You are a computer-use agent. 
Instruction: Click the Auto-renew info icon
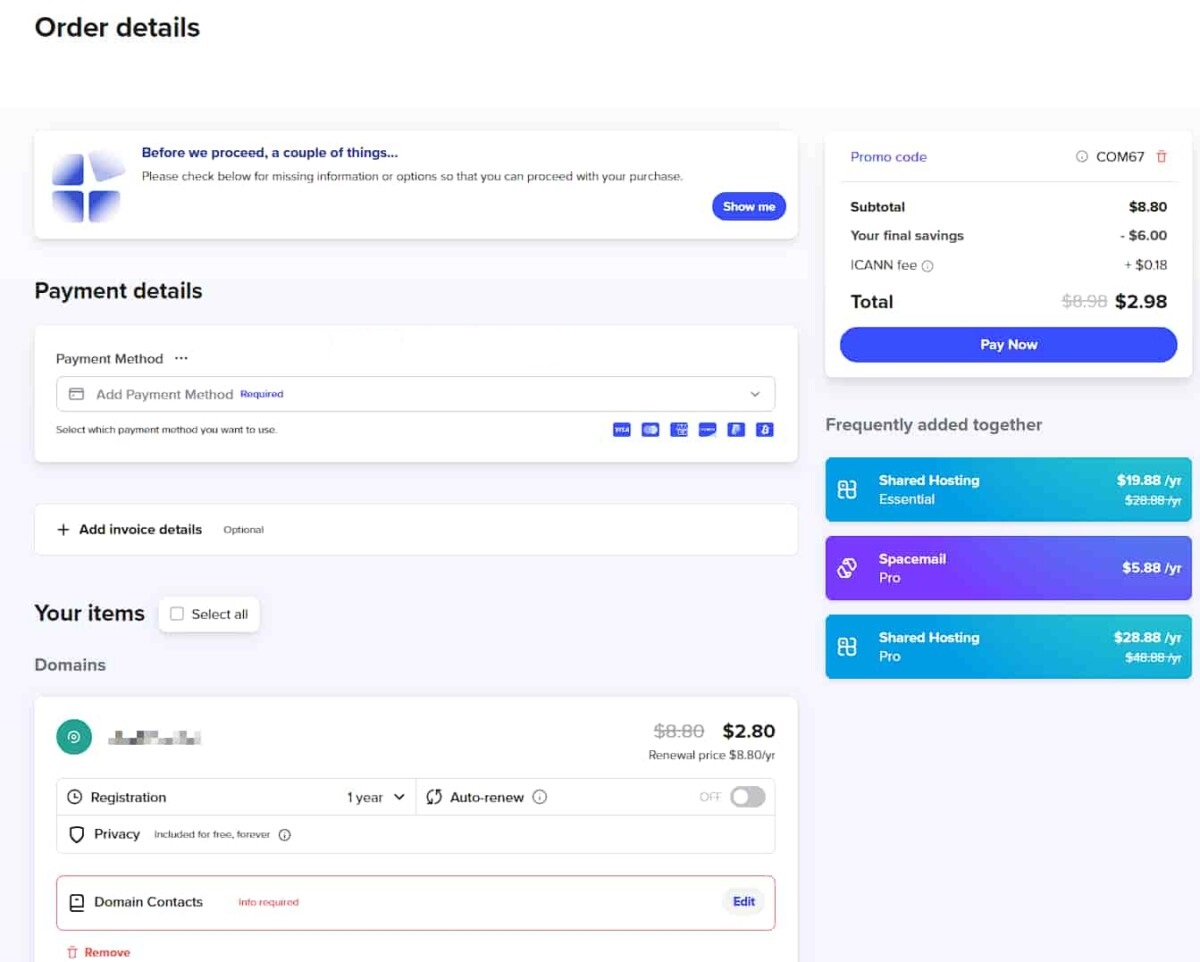click(540, 798)
